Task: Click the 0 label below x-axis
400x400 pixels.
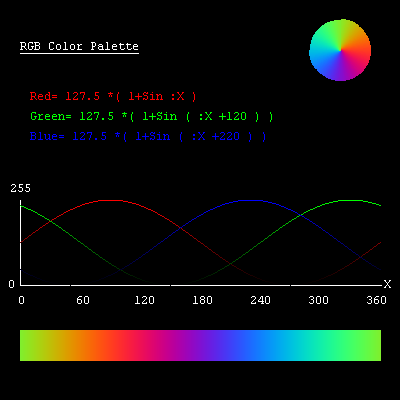Action: coord(22,300)
